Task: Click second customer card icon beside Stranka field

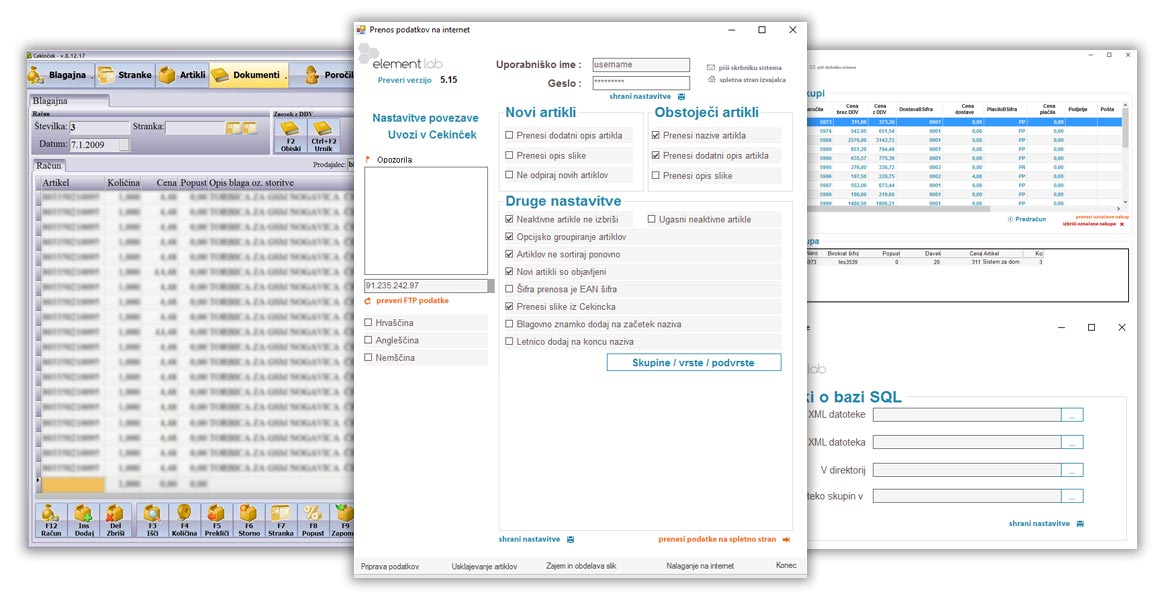Action: [x=249, y=128]
